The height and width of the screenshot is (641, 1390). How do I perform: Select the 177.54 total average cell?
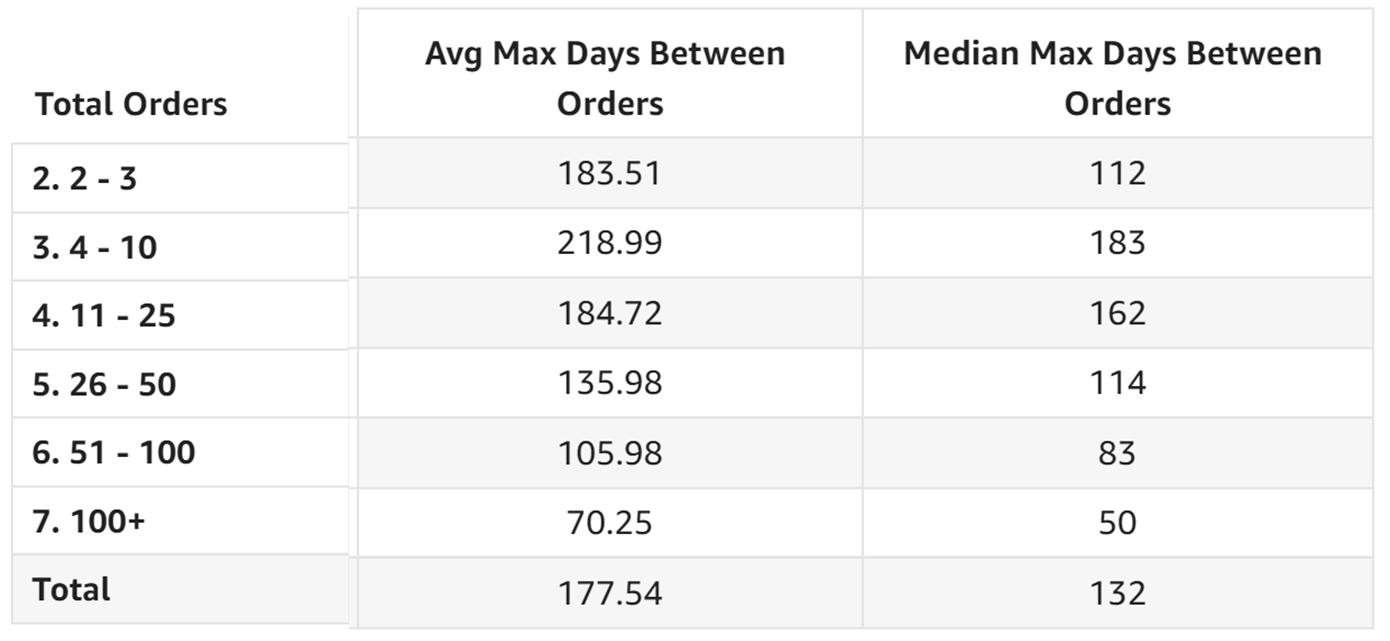coord(610,593)
